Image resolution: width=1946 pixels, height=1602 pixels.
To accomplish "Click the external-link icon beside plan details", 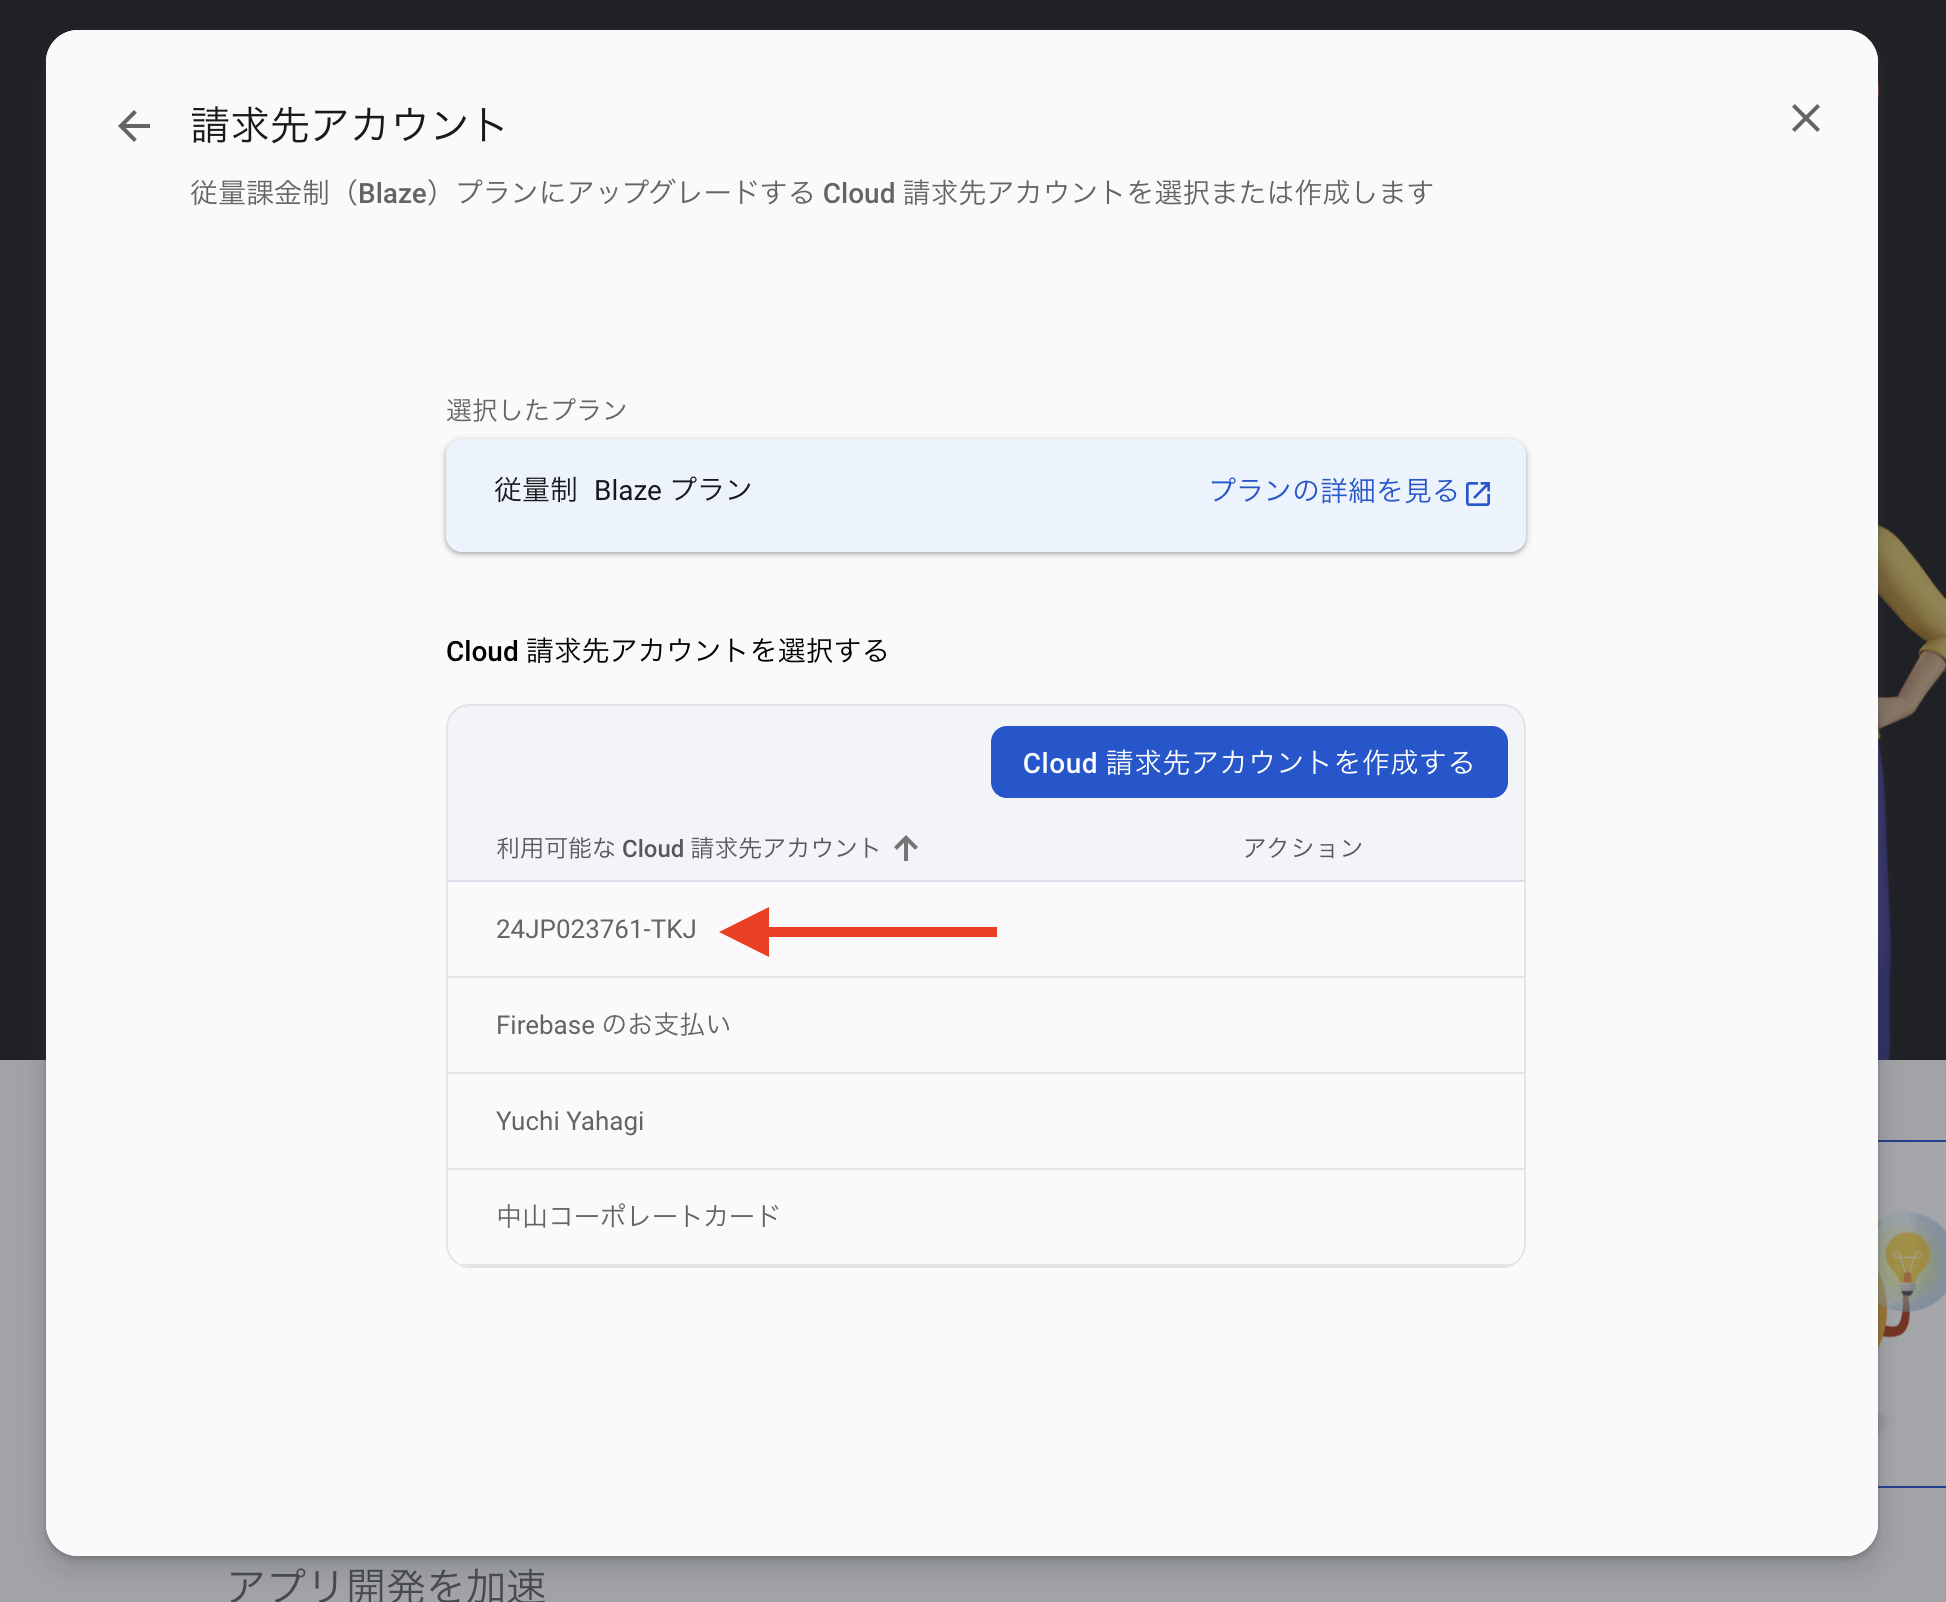I will point(1478,493).
